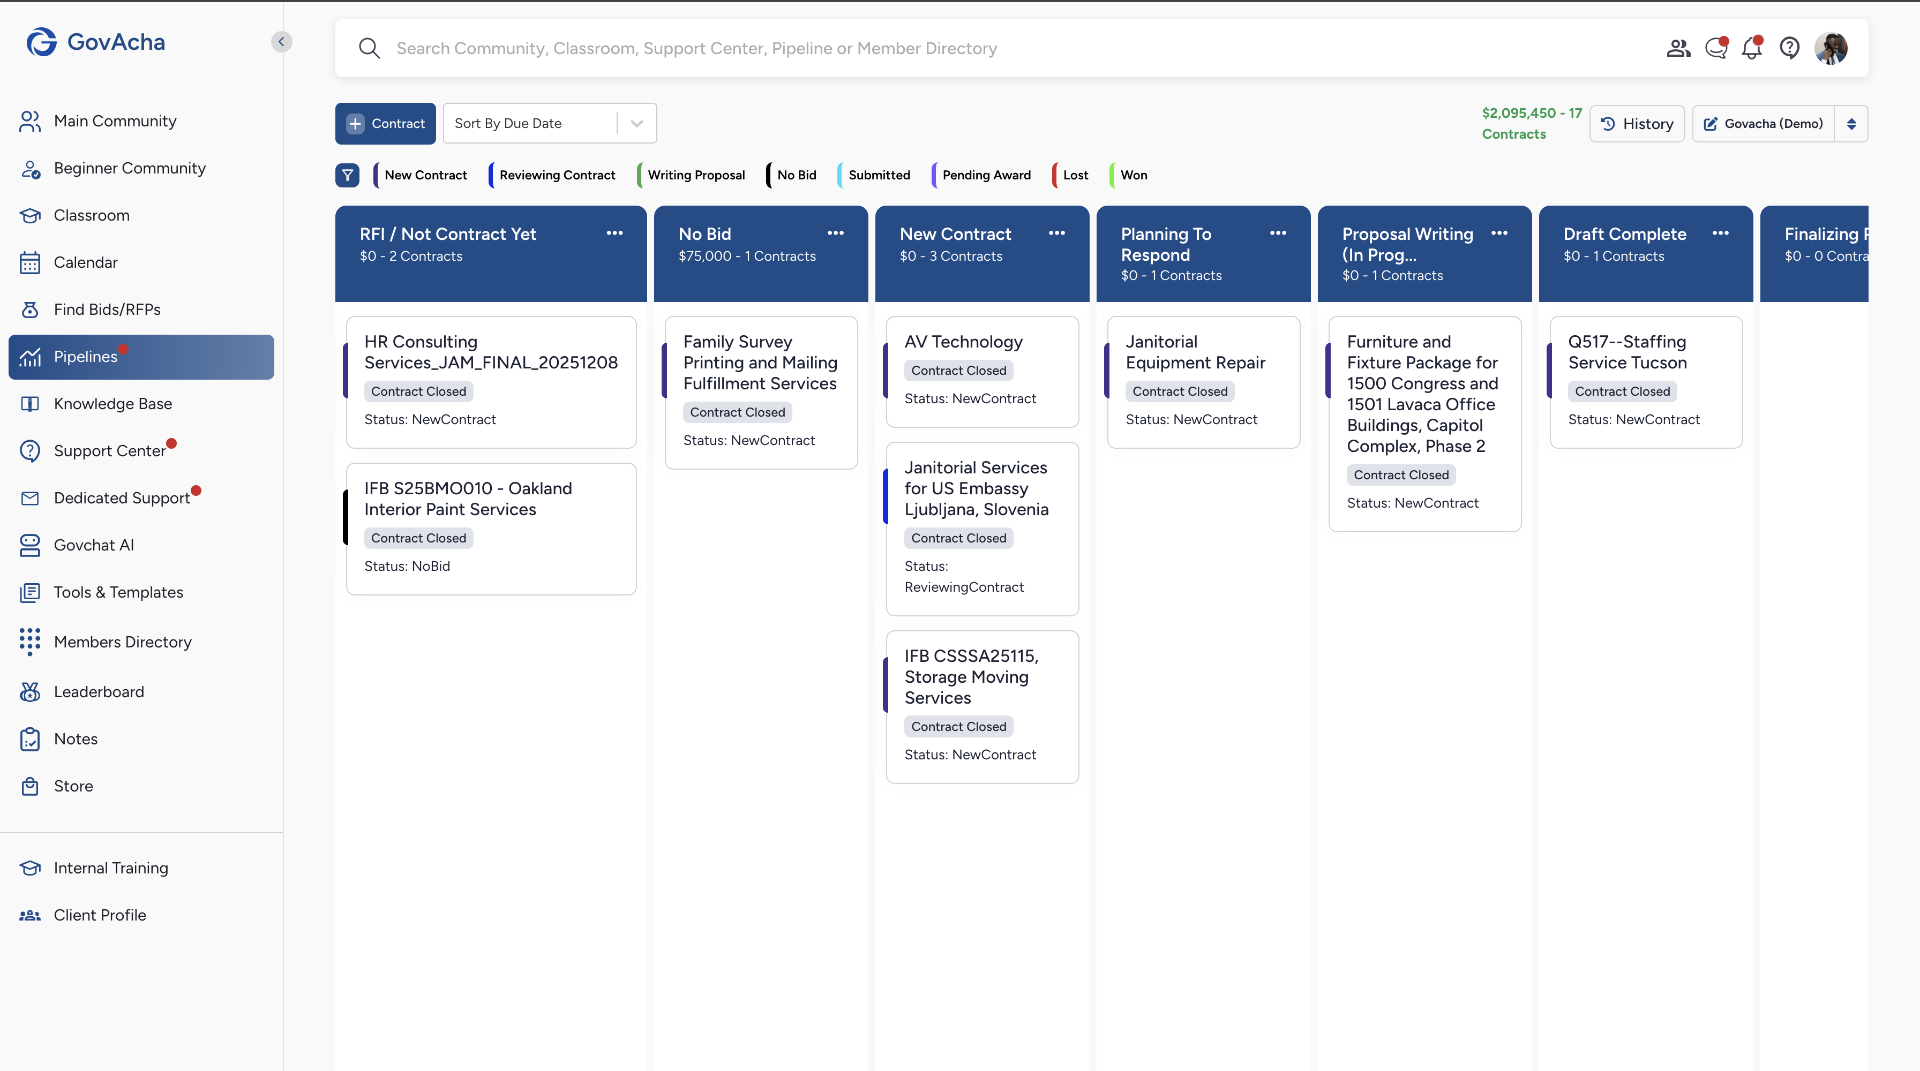Click the Main Community sidebar icon
This screenshot has height=1071, width=1920.
tap(30, 121)
